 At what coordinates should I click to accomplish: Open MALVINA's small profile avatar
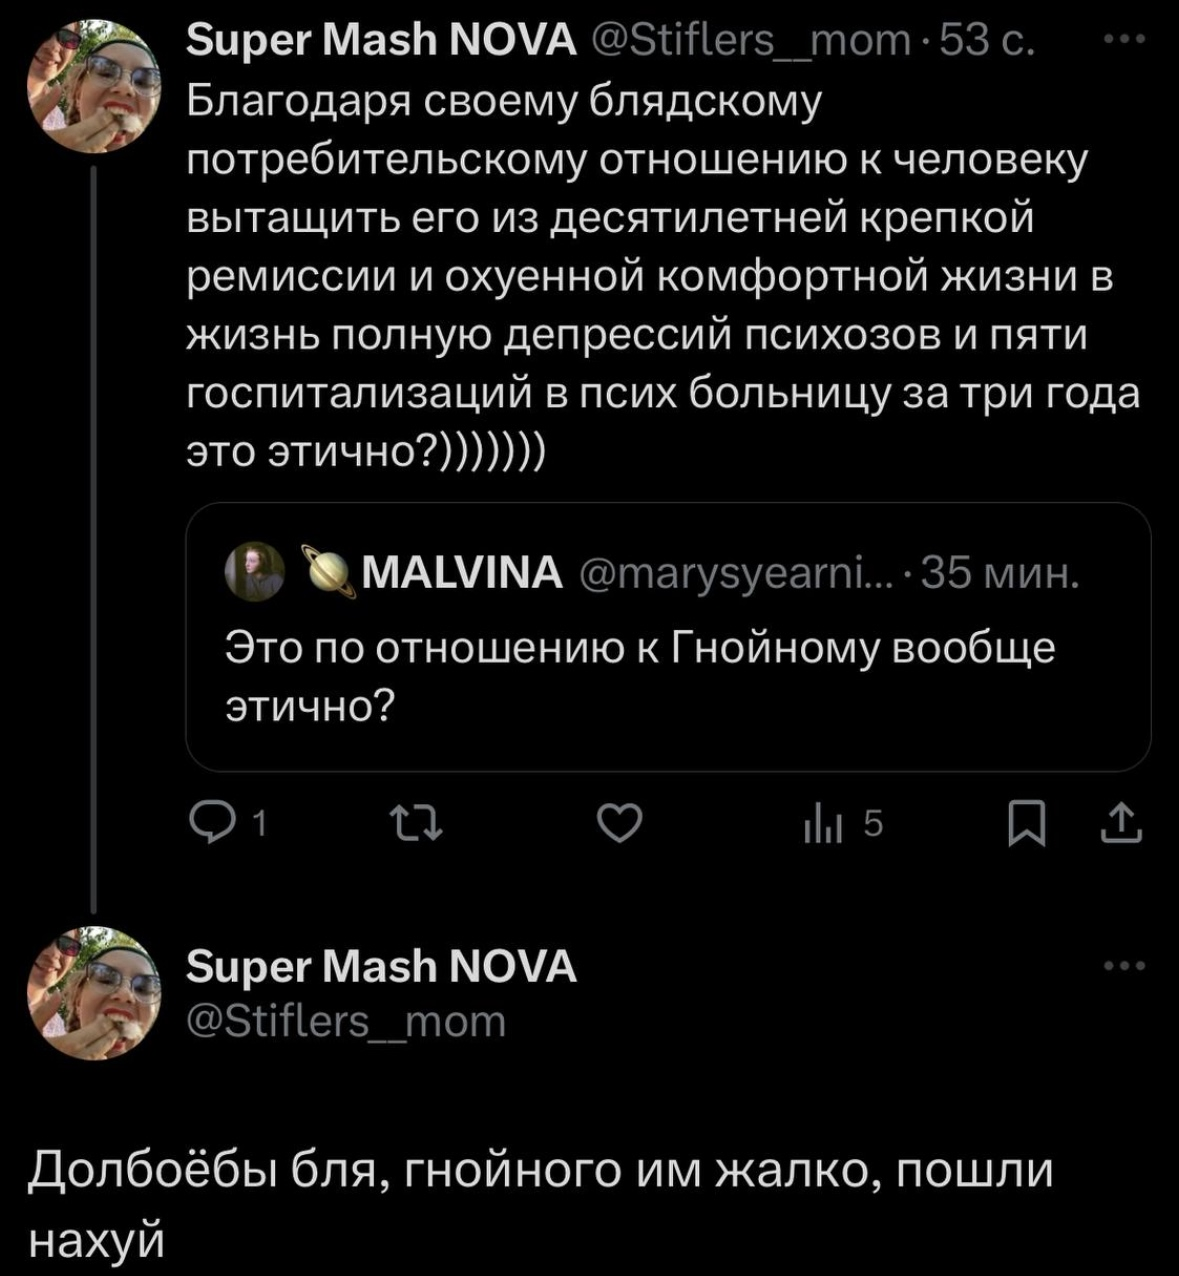point(254,572)
